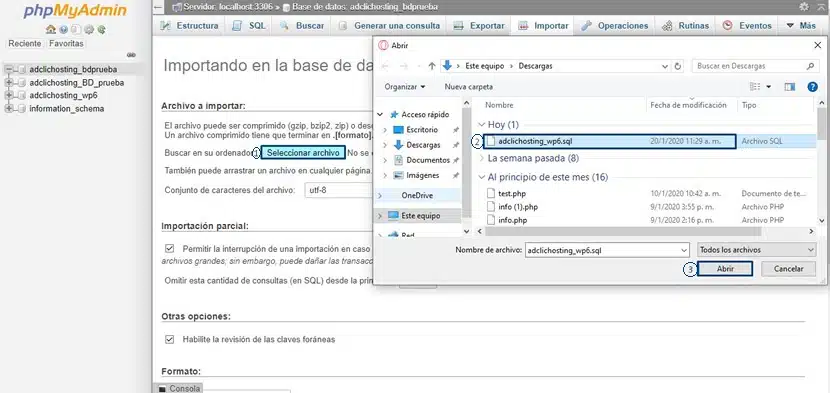Sort file list by Fecha de modificación
The width and height of the screenshot is (830, 393).
[x=688, y=105]
